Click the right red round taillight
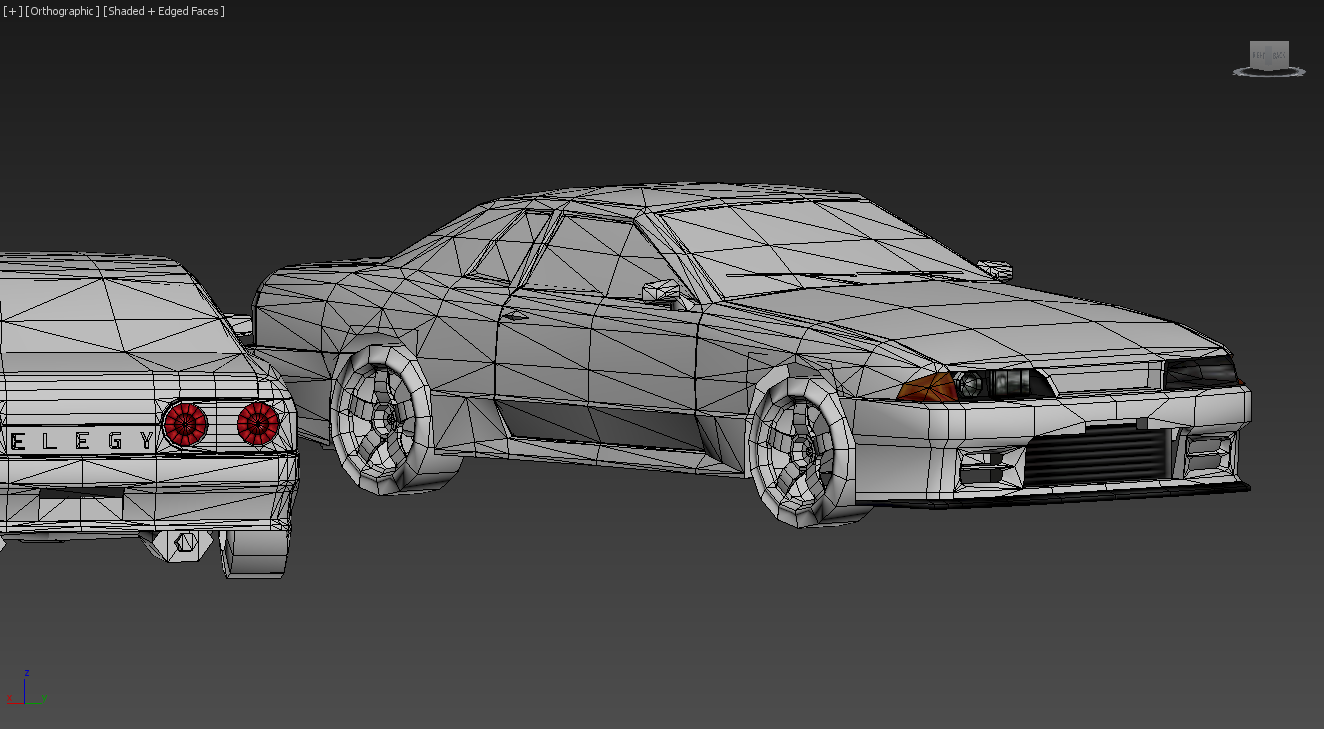Viewport: 1324px width, 729px height. click(258, 423)
